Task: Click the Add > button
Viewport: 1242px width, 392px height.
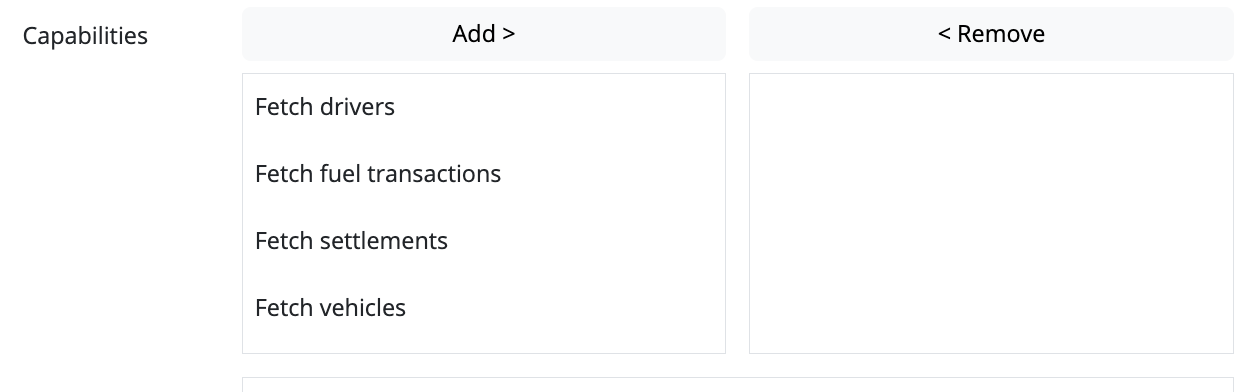Action: tap(483, 34)
